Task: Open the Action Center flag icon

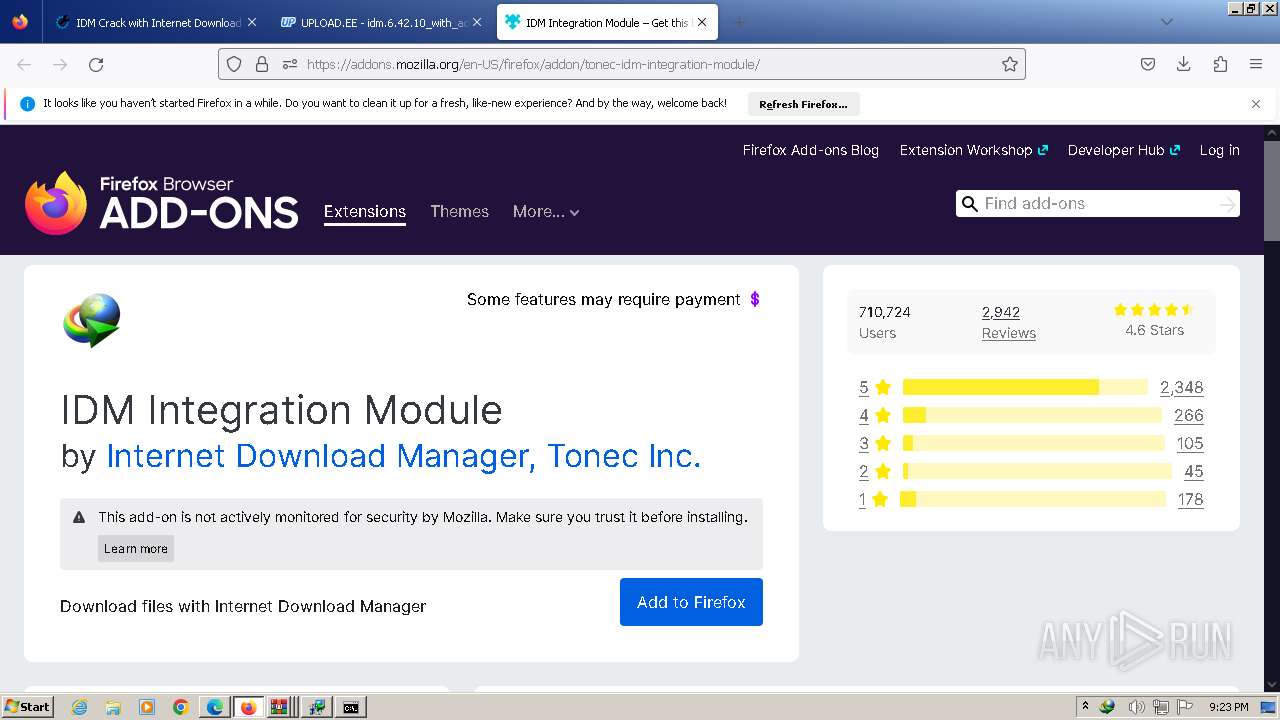Action: coord(1185,707)
